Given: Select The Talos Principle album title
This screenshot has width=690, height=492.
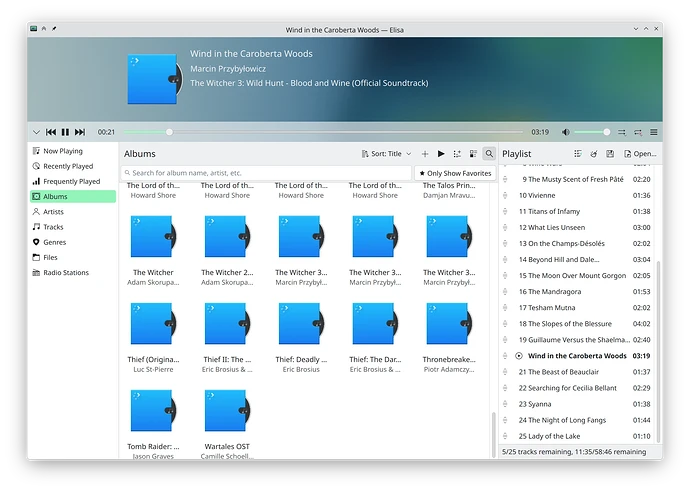Looking at the screenshot, I should click(x=449, y=185).
